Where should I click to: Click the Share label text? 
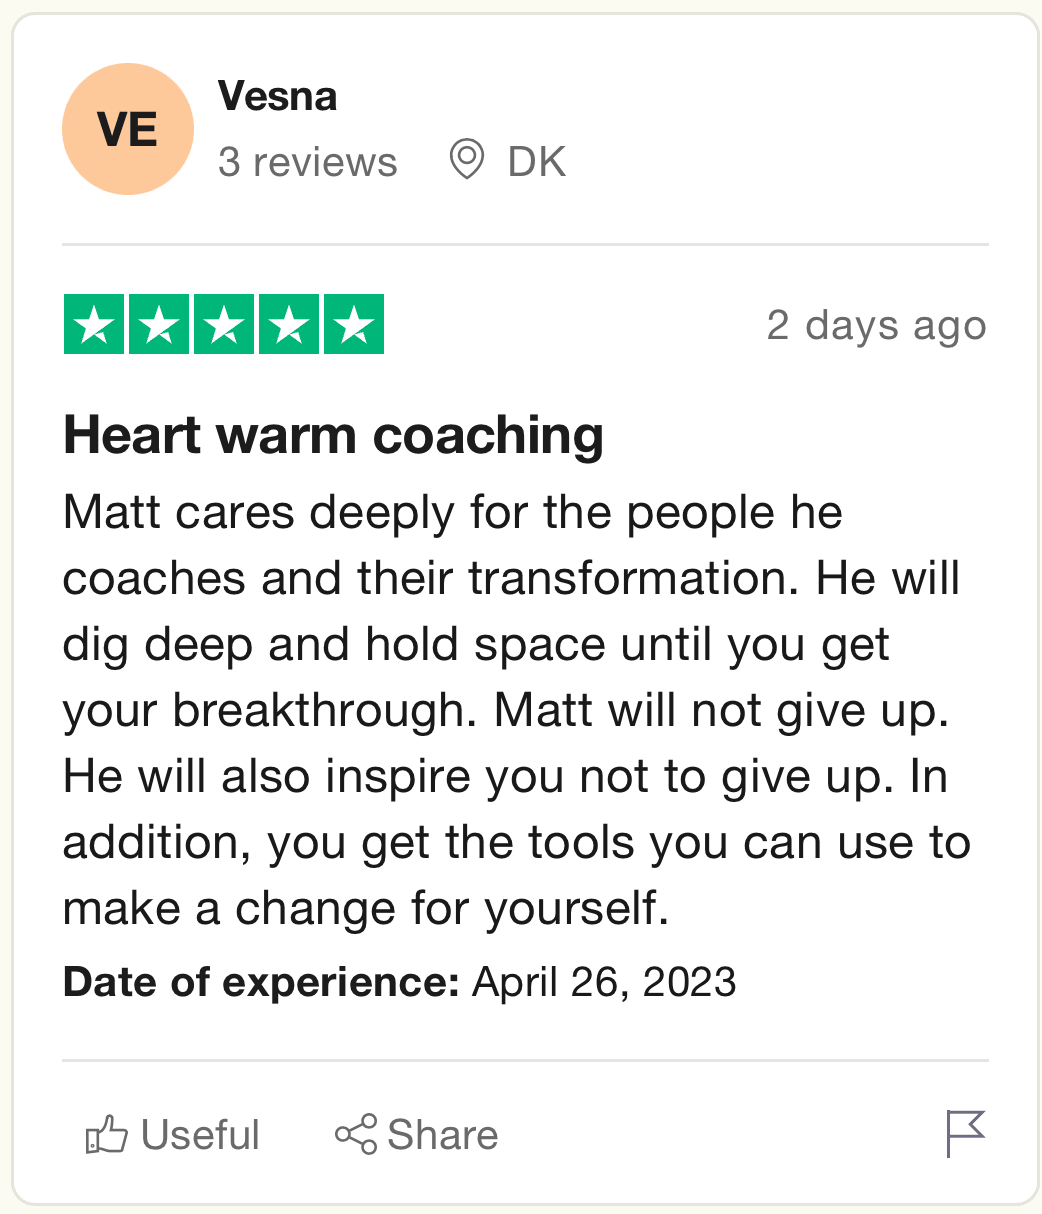(x=442, y=1135)
